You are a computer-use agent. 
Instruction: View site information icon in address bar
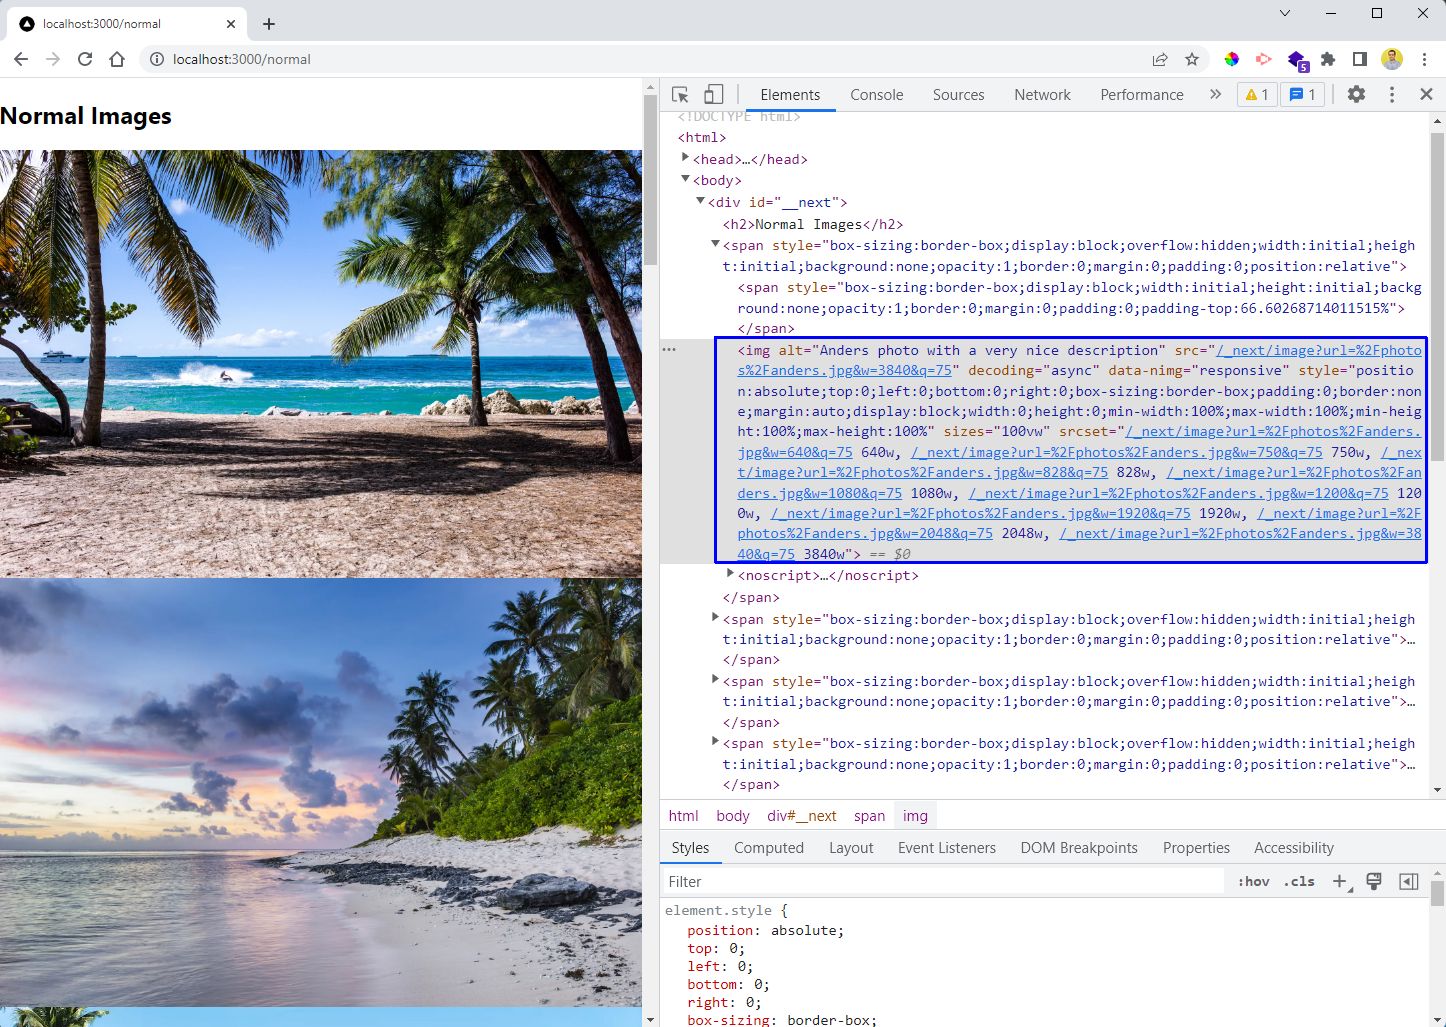tap(156, 59)
